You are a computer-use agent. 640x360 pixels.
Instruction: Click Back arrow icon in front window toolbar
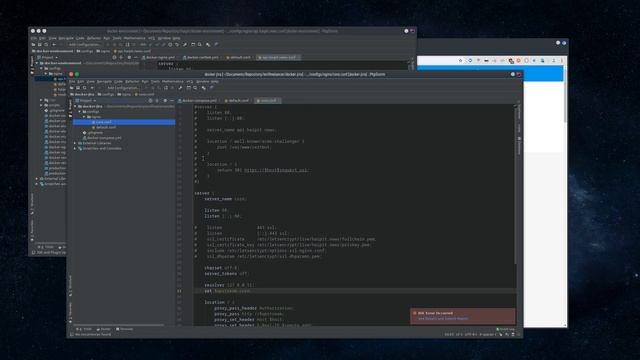point(92,88)
